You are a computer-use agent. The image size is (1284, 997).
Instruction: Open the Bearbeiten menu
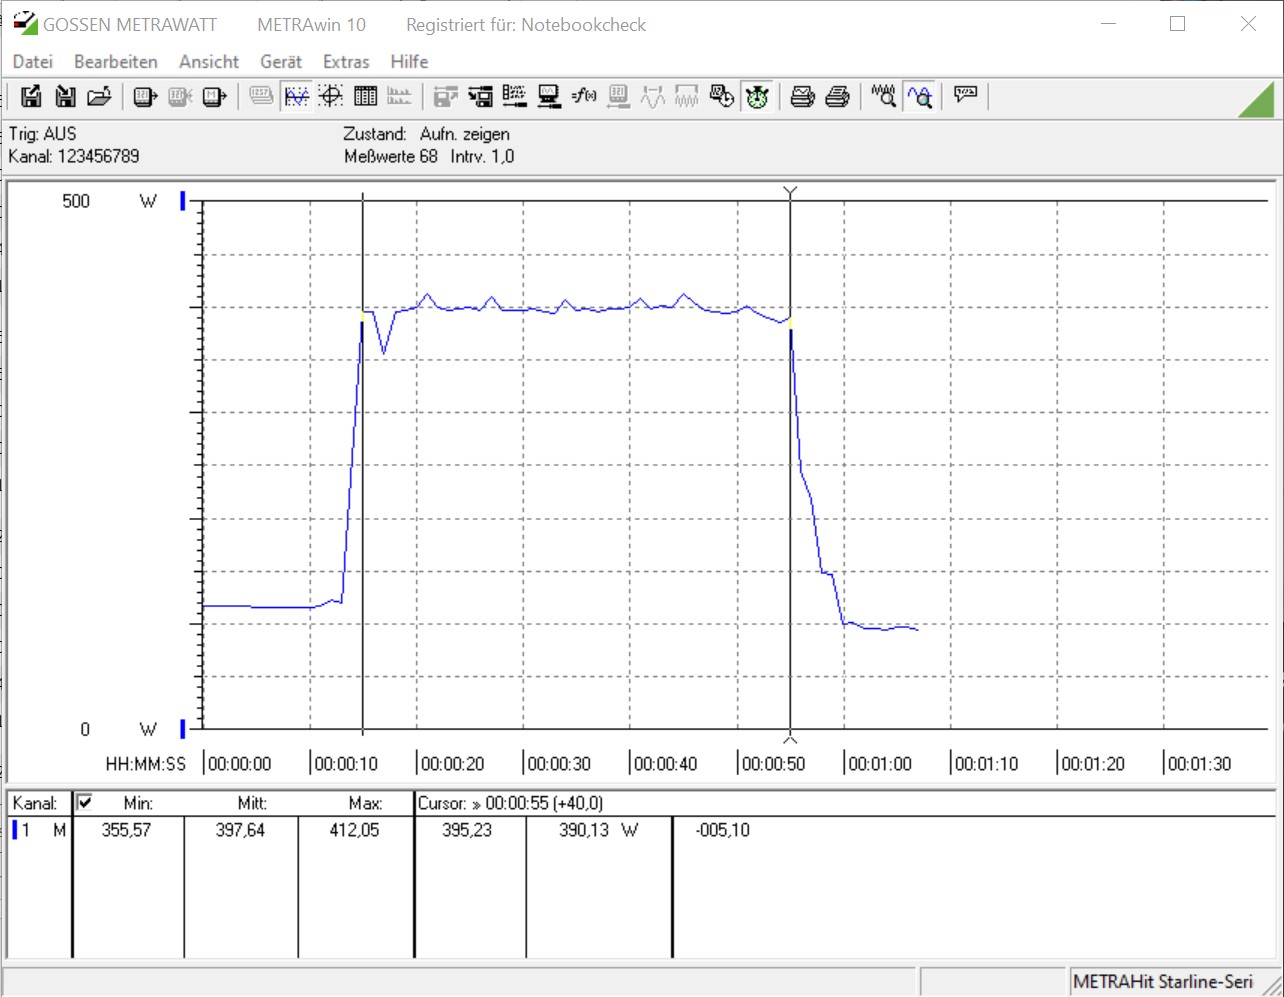(116, 61)
